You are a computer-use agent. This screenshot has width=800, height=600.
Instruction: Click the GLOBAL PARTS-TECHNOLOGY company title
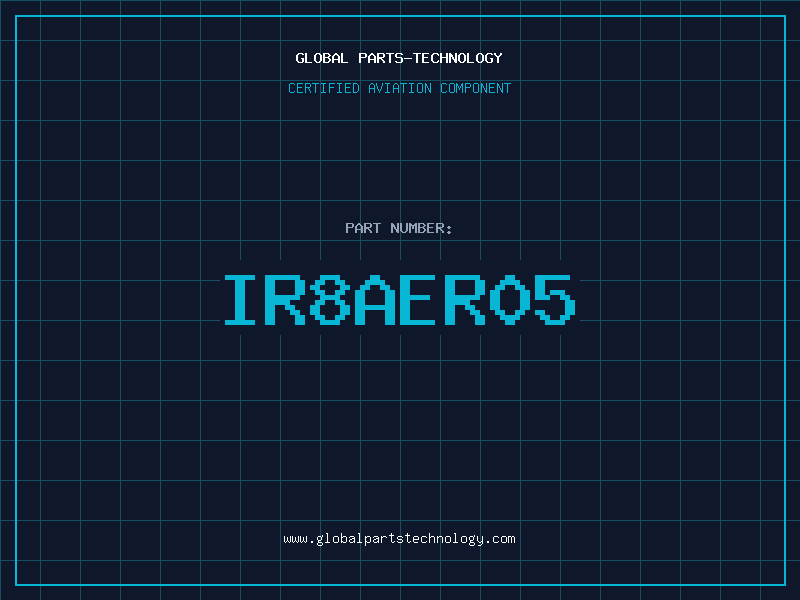(399, 58)
